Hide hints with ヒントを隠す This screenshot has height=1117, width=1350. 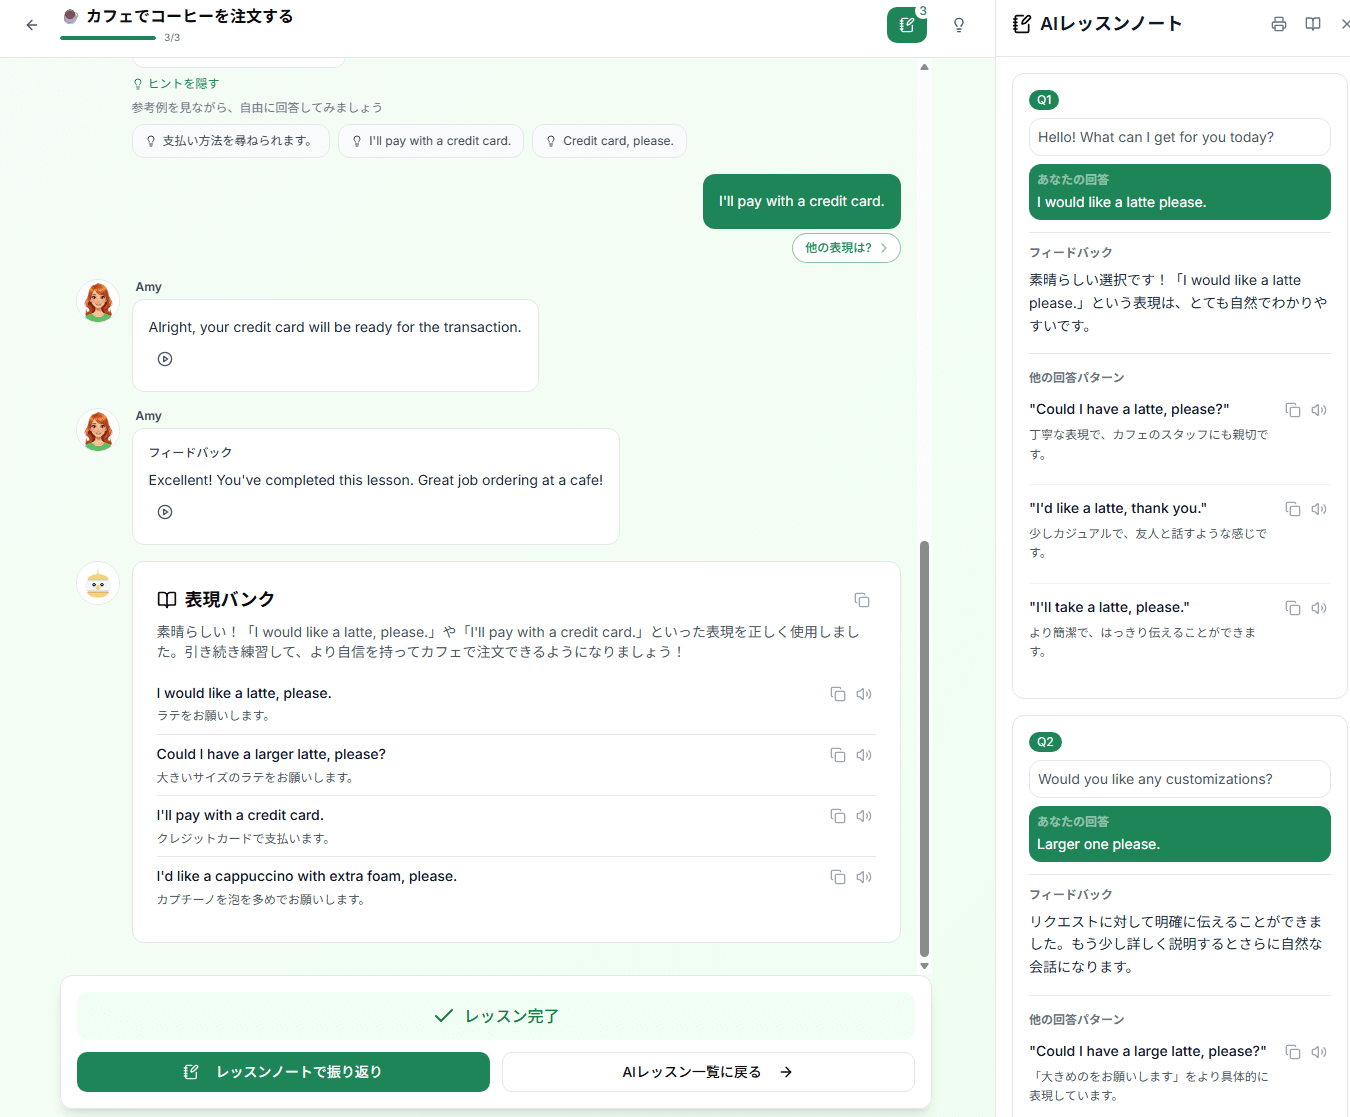pos(176,84)
